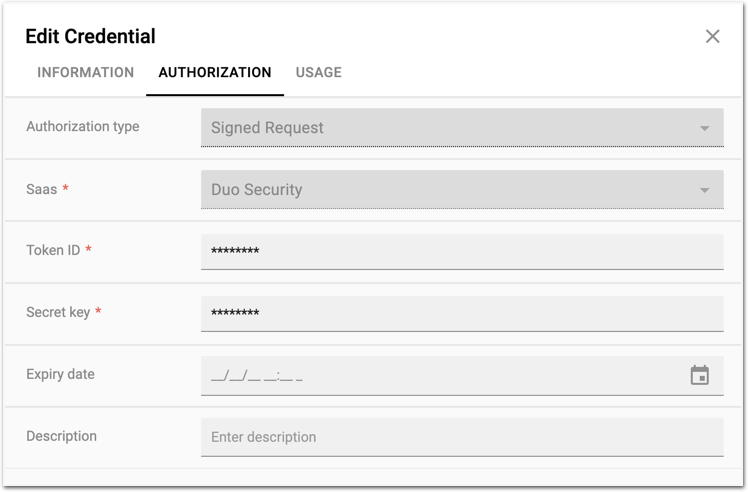Click the Enter description text field
This screenshot has width=748, height=492.
(461, 437)
